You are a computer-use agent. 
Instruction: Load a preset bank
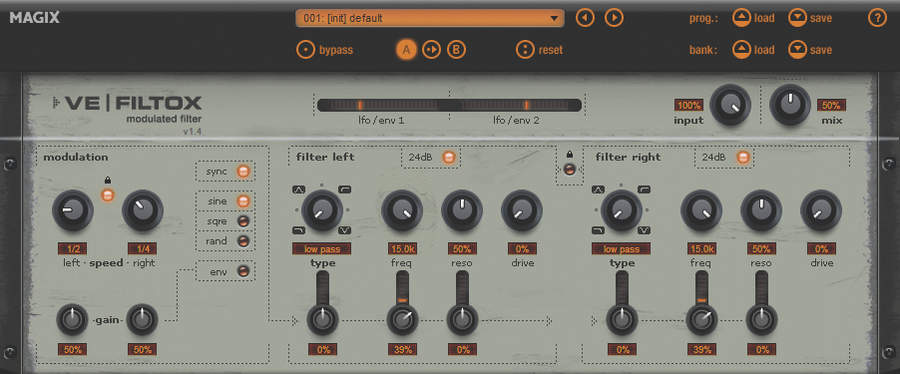coord(754,50)
